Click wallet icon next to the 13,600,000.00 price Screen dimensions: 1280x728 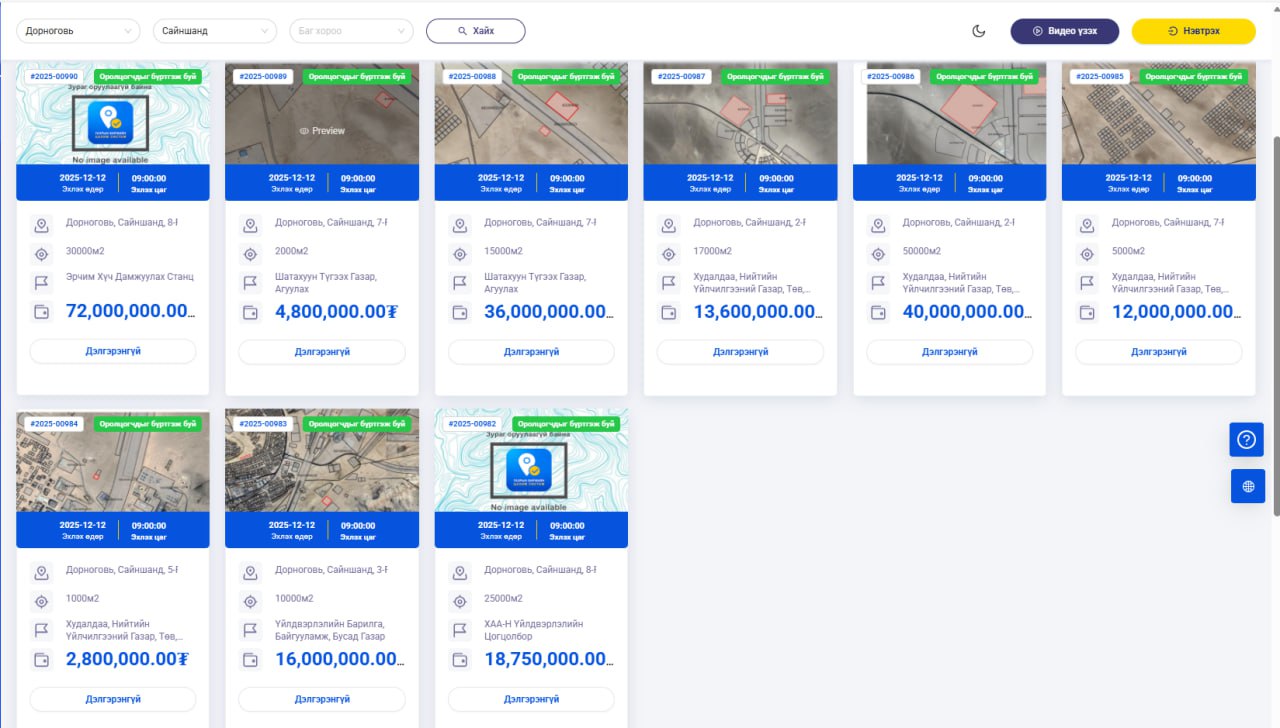tap(668, 312)
